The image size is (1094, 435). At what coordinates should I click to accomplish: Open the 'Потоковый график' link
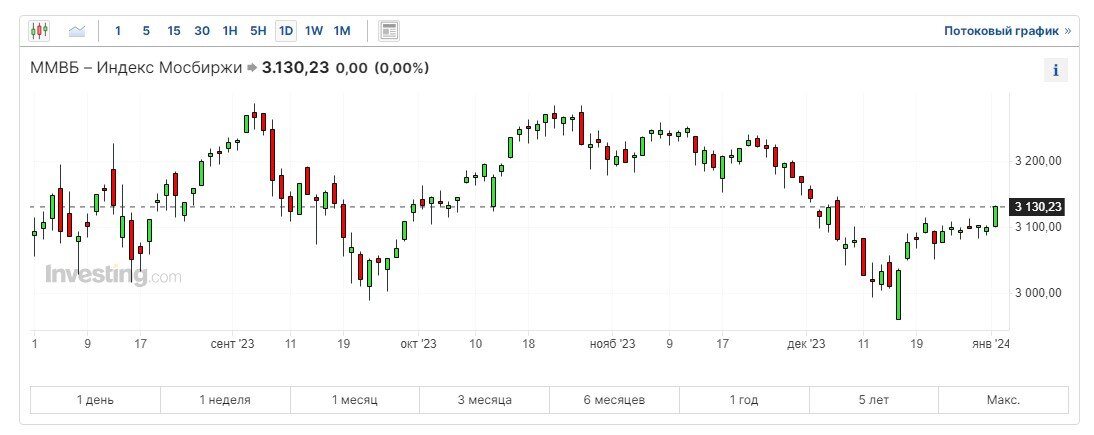[1007, 31]
